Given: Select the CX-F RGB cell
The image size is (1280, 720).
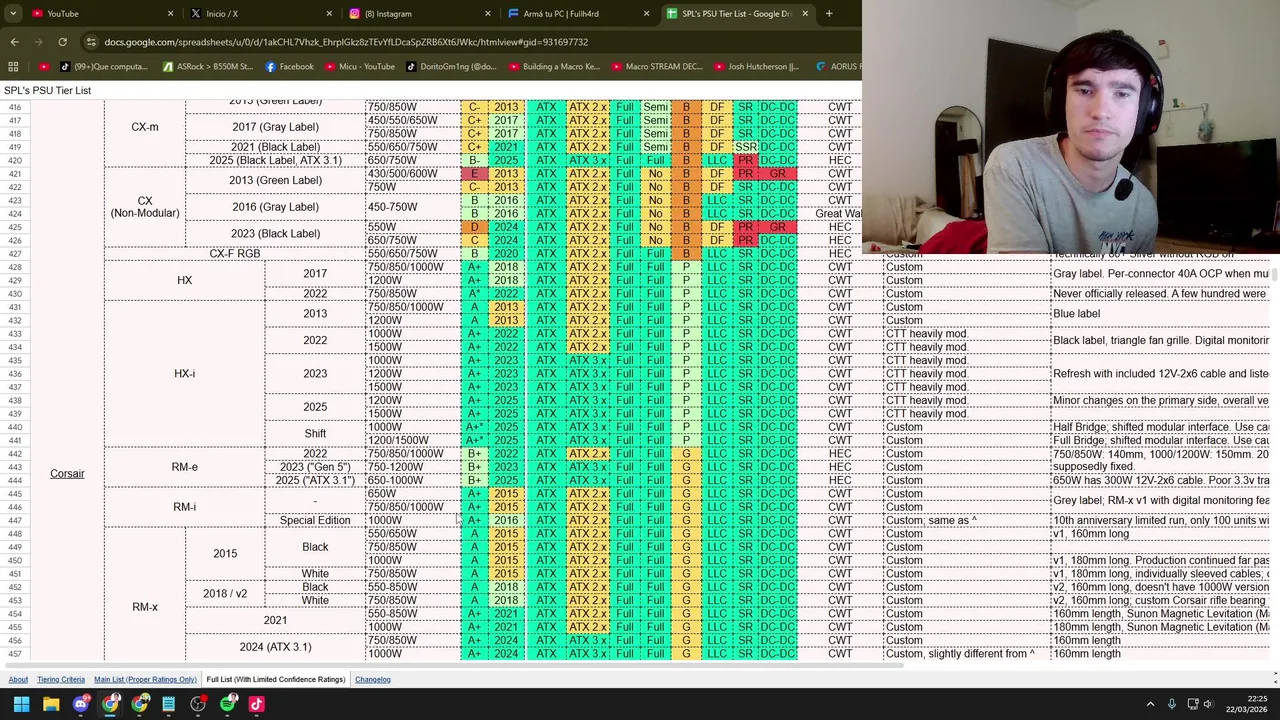Looking at the screenshot, I should [235, 254].
